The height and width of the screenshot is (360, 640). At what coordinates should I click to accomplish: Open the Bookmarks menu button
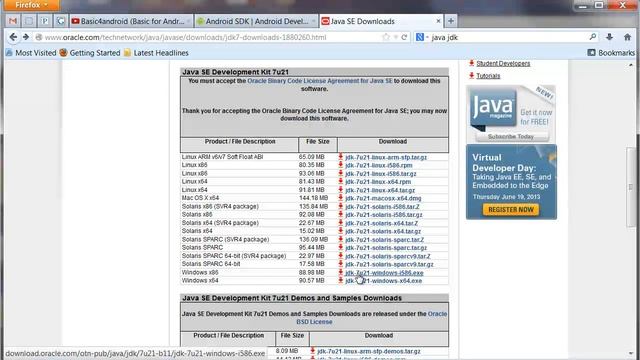[x=611, y=53]
